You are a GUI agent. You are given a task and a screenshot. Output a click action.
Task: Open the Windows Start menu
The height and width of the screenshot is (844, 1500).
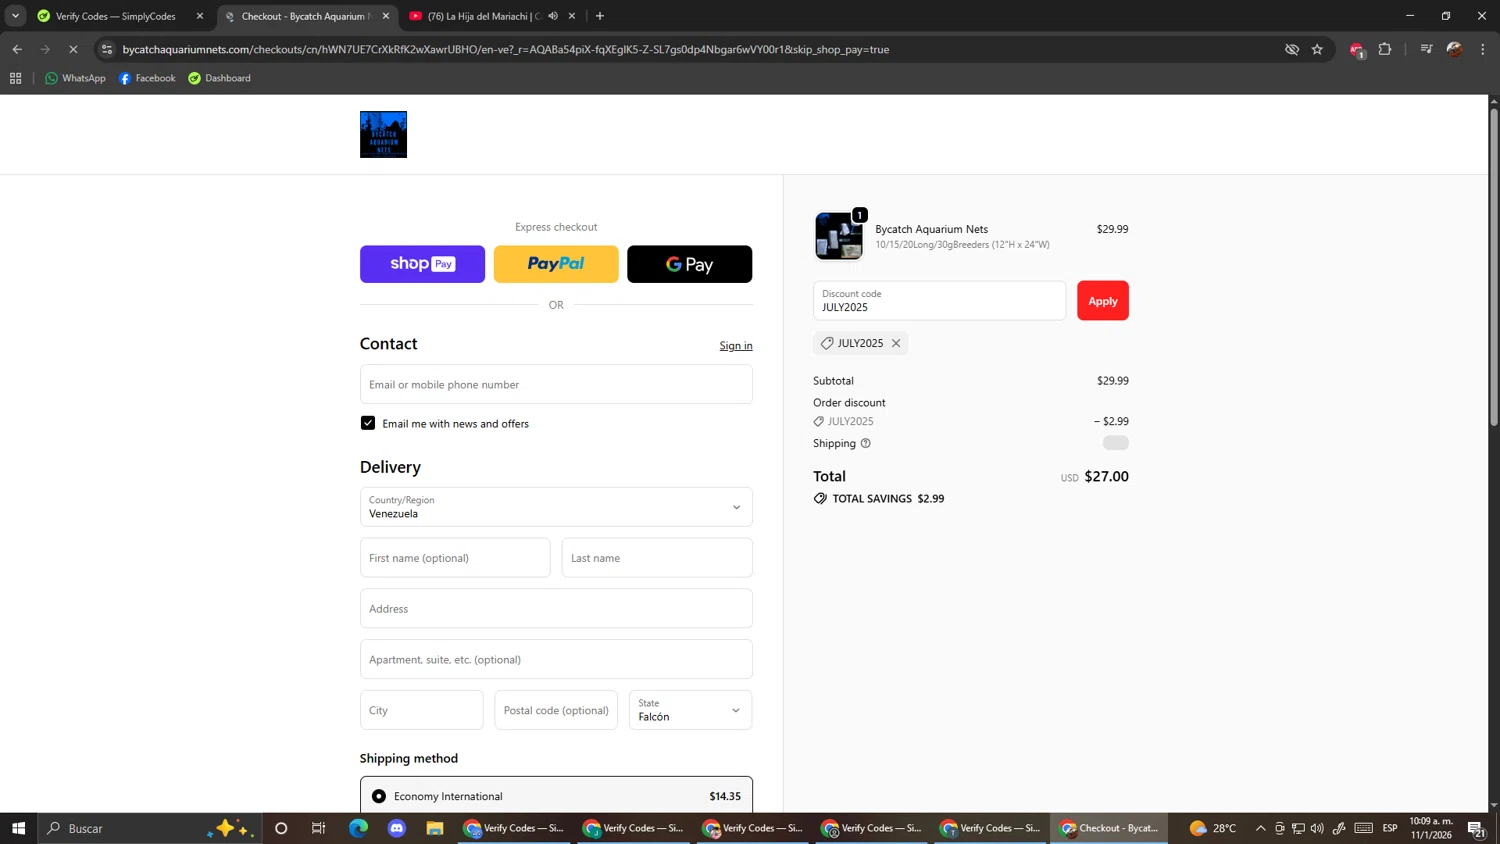(x=18, y=828)
